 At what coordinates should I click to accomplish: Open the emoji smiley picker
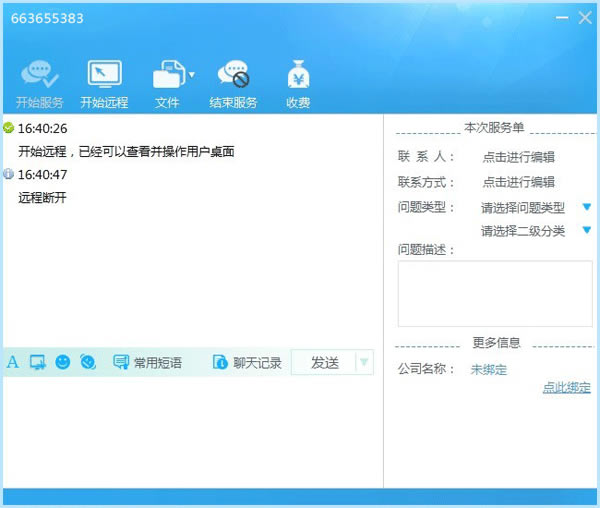[x=63, y=362]
